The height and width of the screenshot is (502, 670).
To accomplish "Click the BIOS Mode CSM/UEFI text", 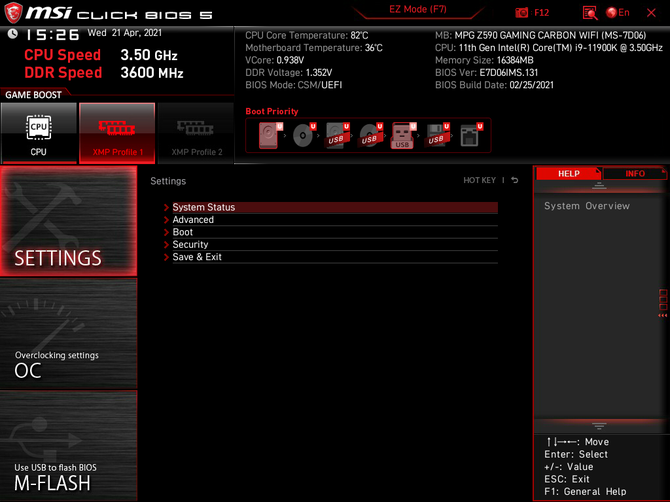I will [294, 85].
